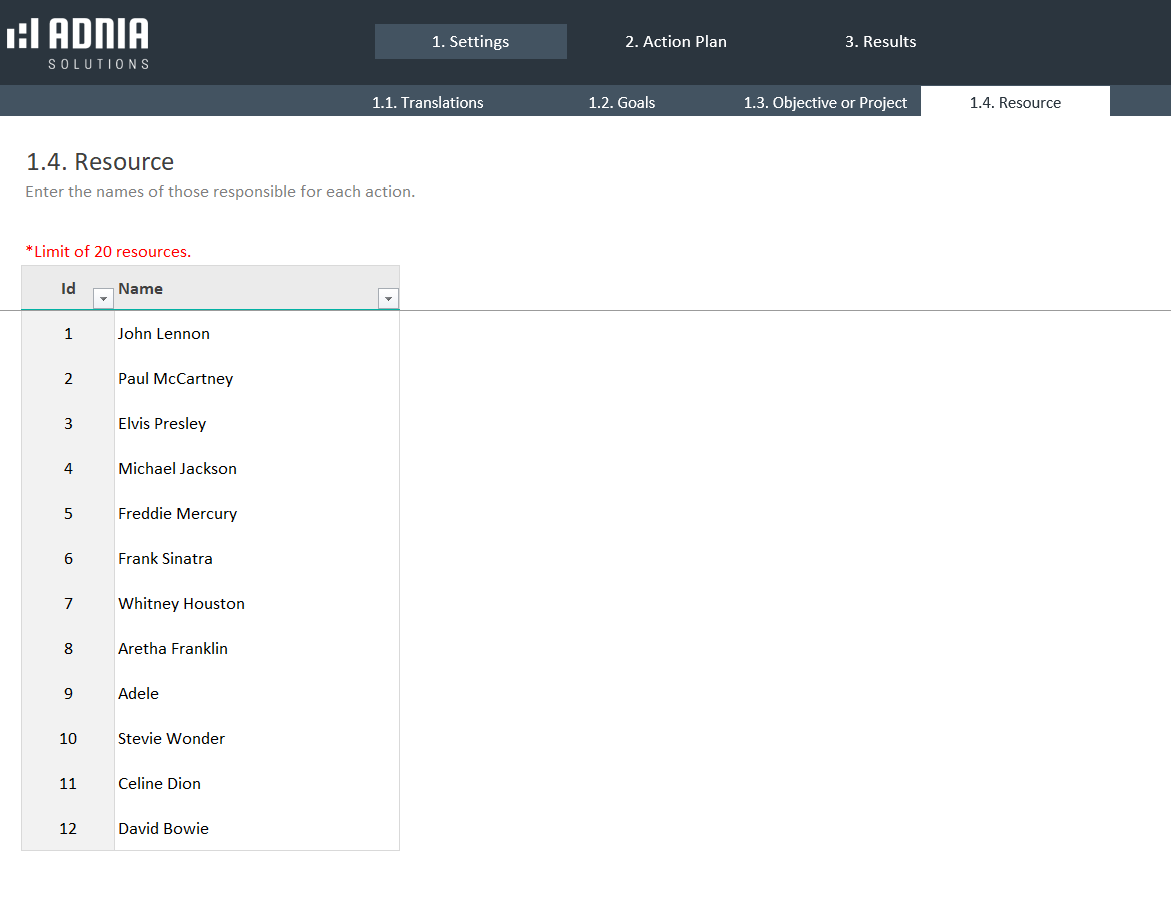Click the Paul McCartney name cell

coord(176,379)
